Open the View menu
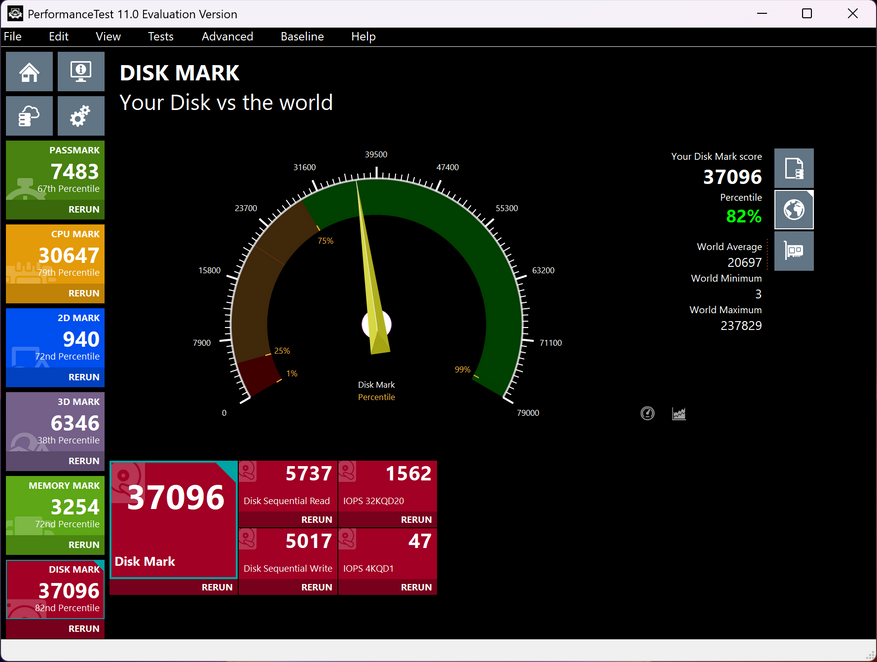The height and width of the screenshot is (662, 877). 108,36
